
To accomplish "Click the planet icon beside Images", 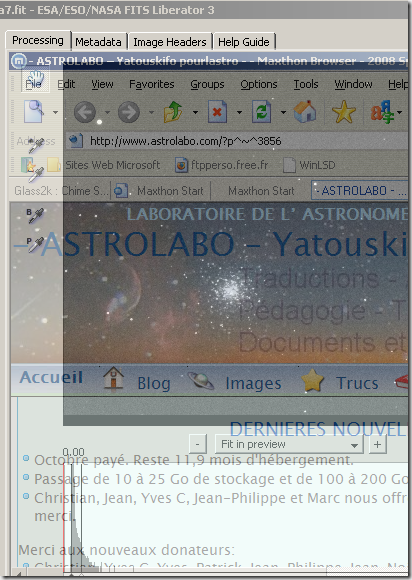I will (x=201, y=381).
